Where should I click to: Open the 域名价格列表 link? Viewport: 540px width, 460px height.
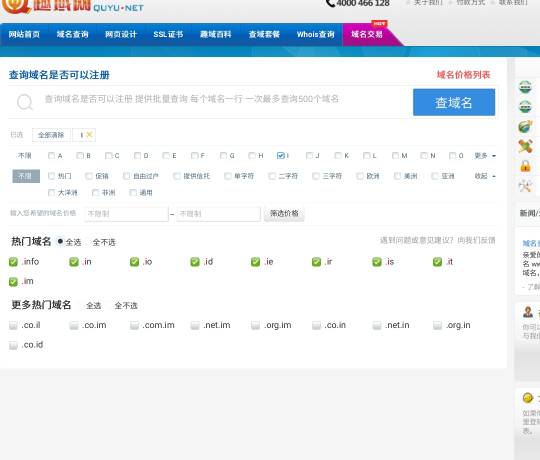click(x=463, y=75)
